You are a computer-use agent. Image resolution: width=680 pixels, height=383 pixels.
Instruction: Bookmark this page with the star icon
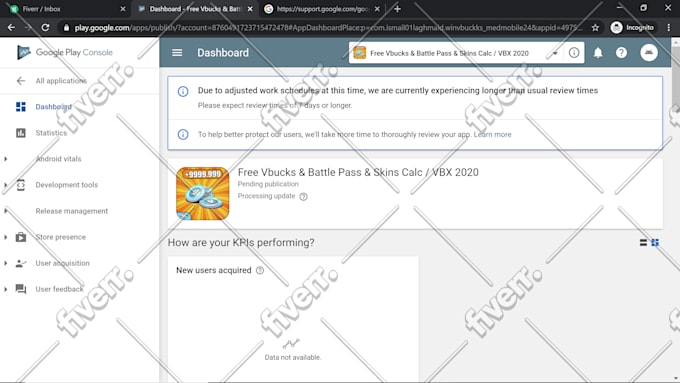[595, 28]
